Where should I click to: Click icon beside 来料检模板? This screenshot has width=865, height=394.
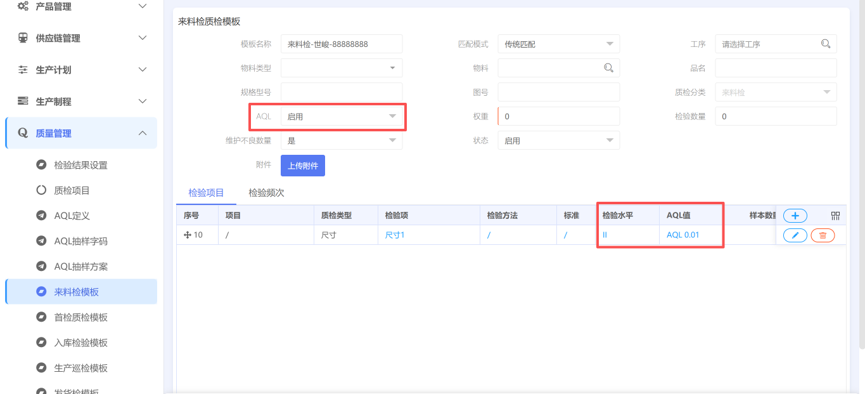coord(41,292)
